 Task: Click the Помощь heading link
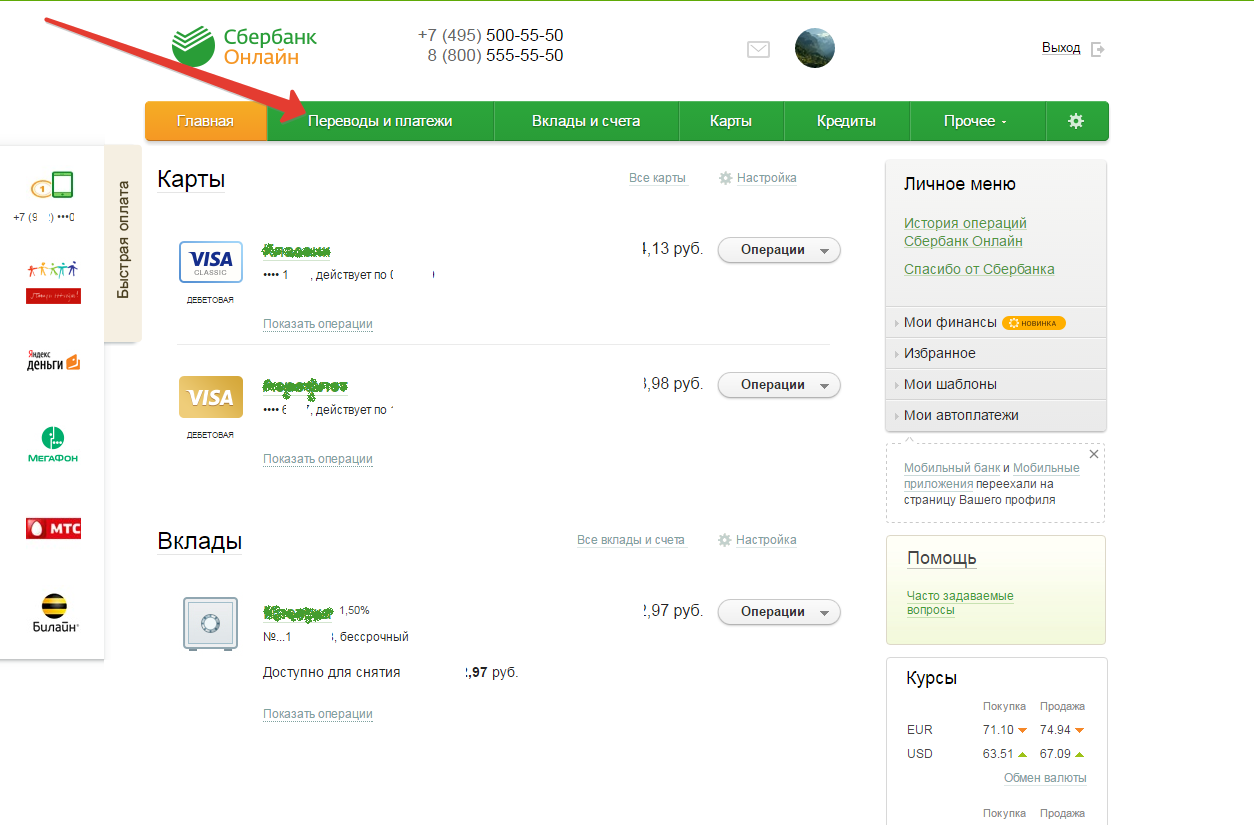pyautogui.click(x=942, y=558)
